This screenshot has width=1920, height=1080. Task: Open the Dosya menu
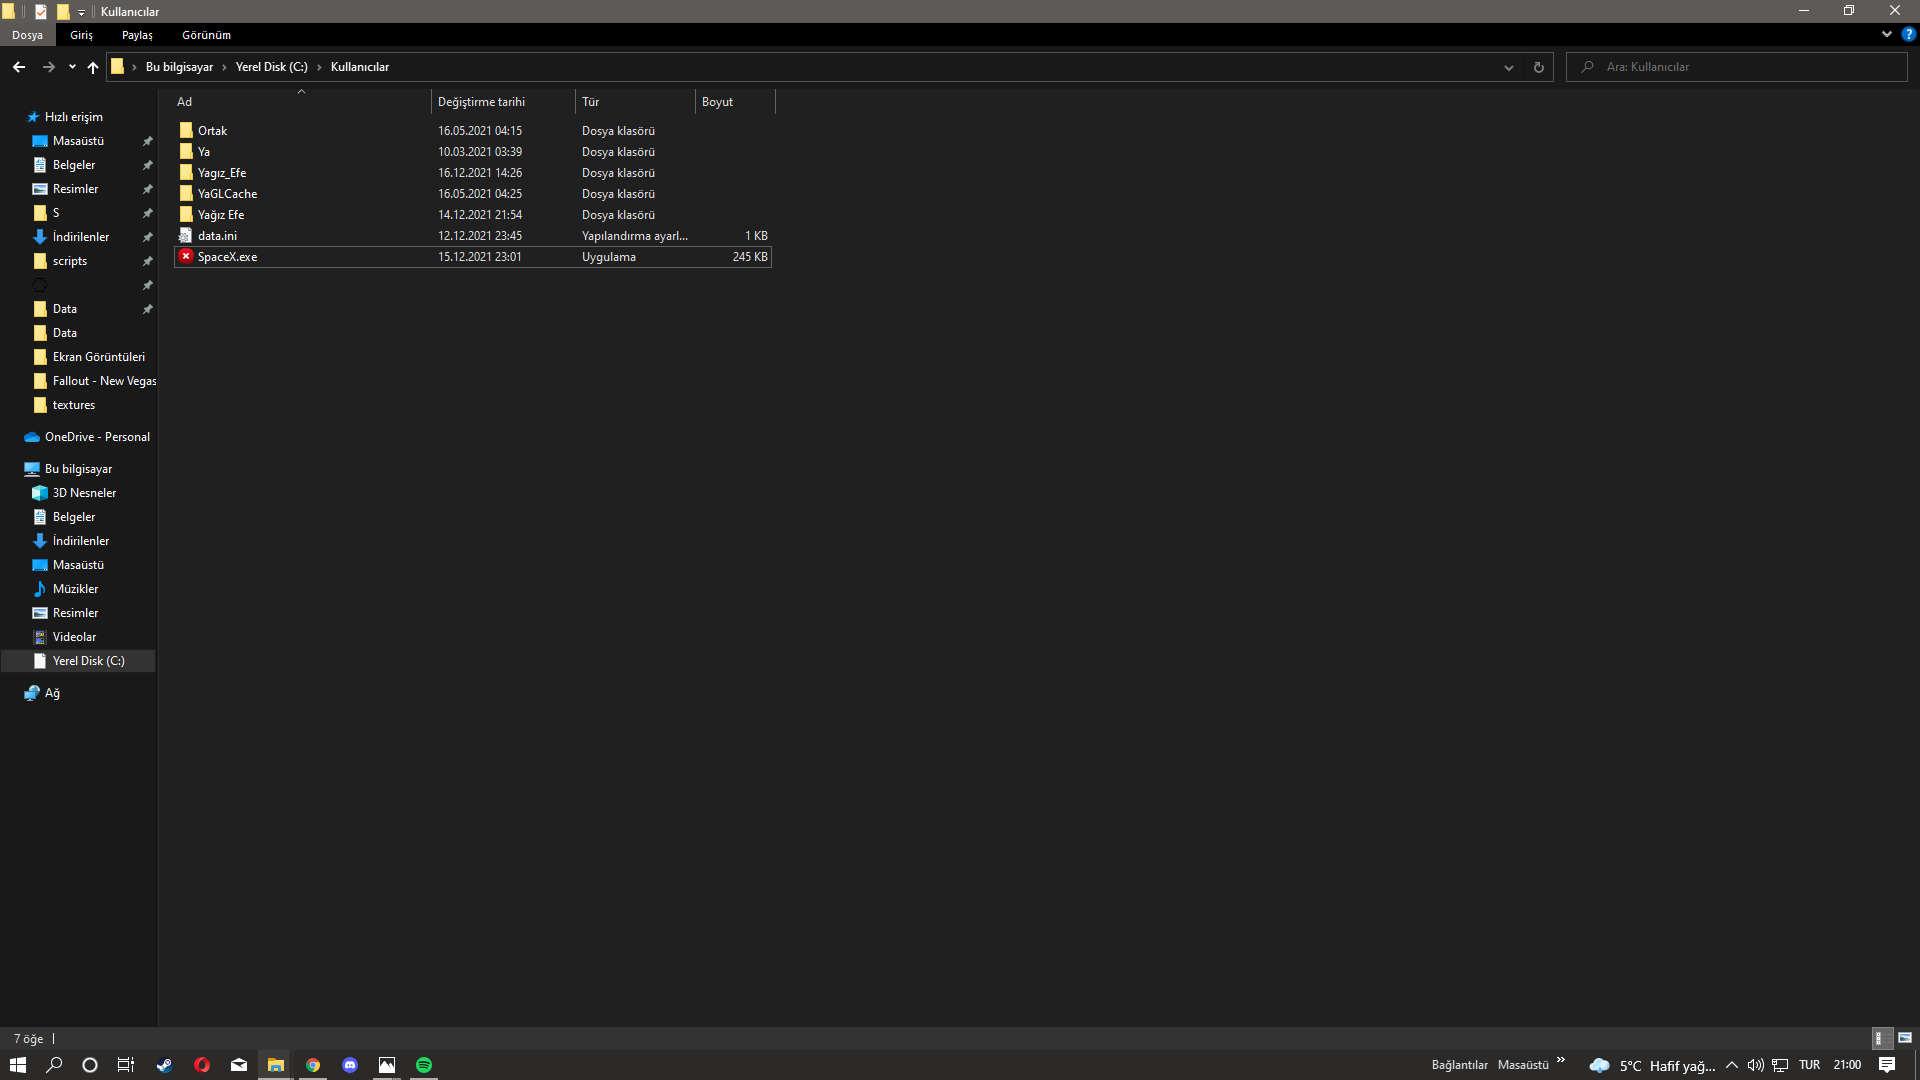pyautogui.click(x=27, y=35)
